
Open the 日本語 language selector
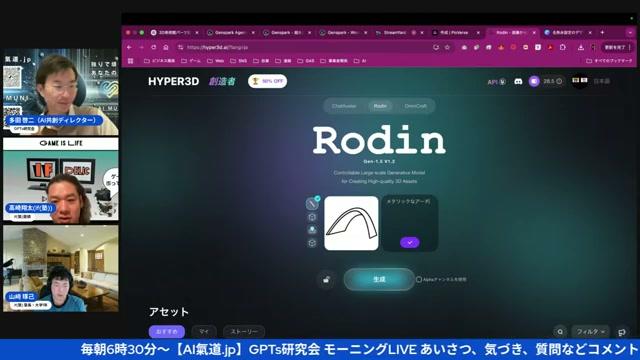(x=602, y=81)
